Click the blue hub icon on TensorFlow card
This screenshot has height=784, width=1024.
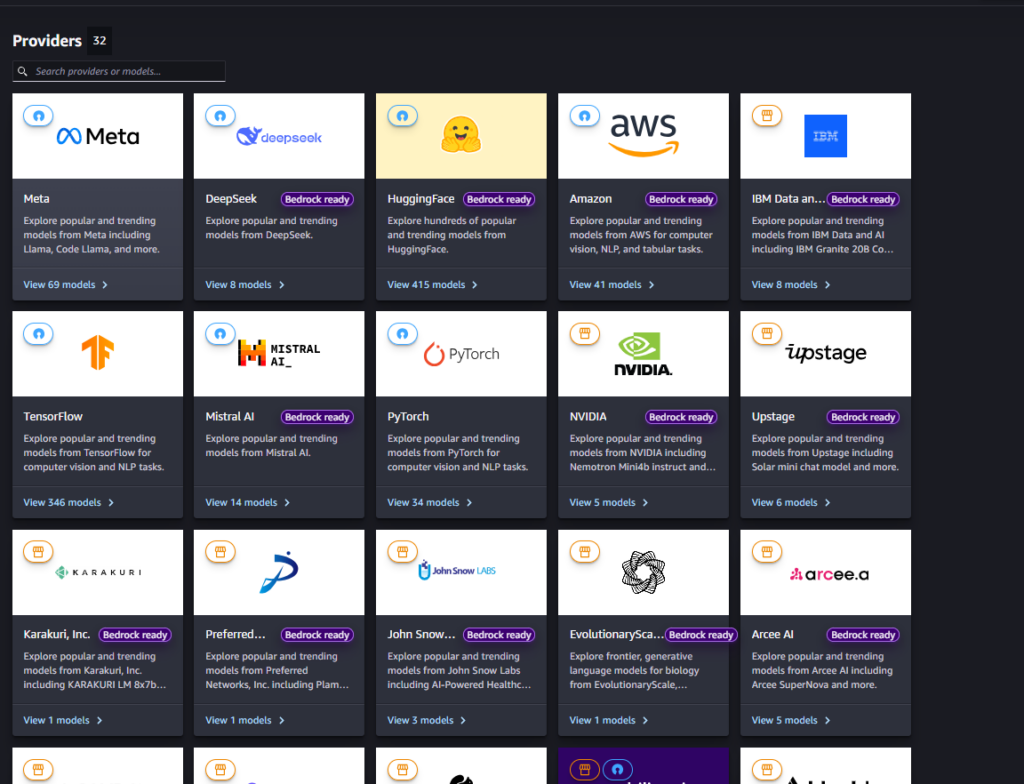click(x=39, y=334)
